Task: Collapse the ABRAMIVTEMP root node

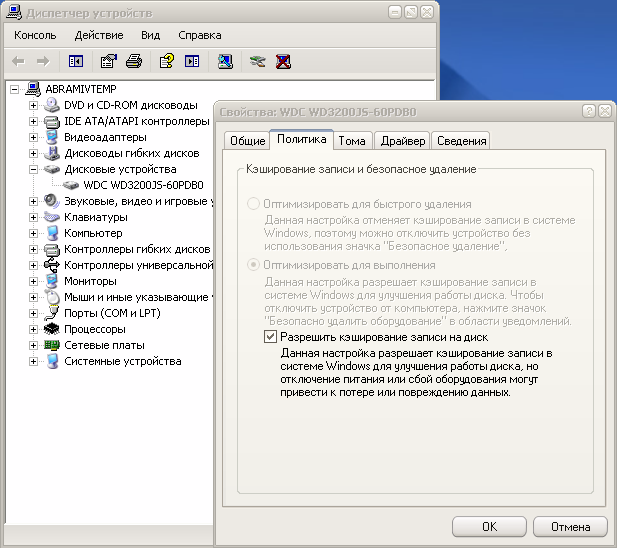Action: click(15, 89)
